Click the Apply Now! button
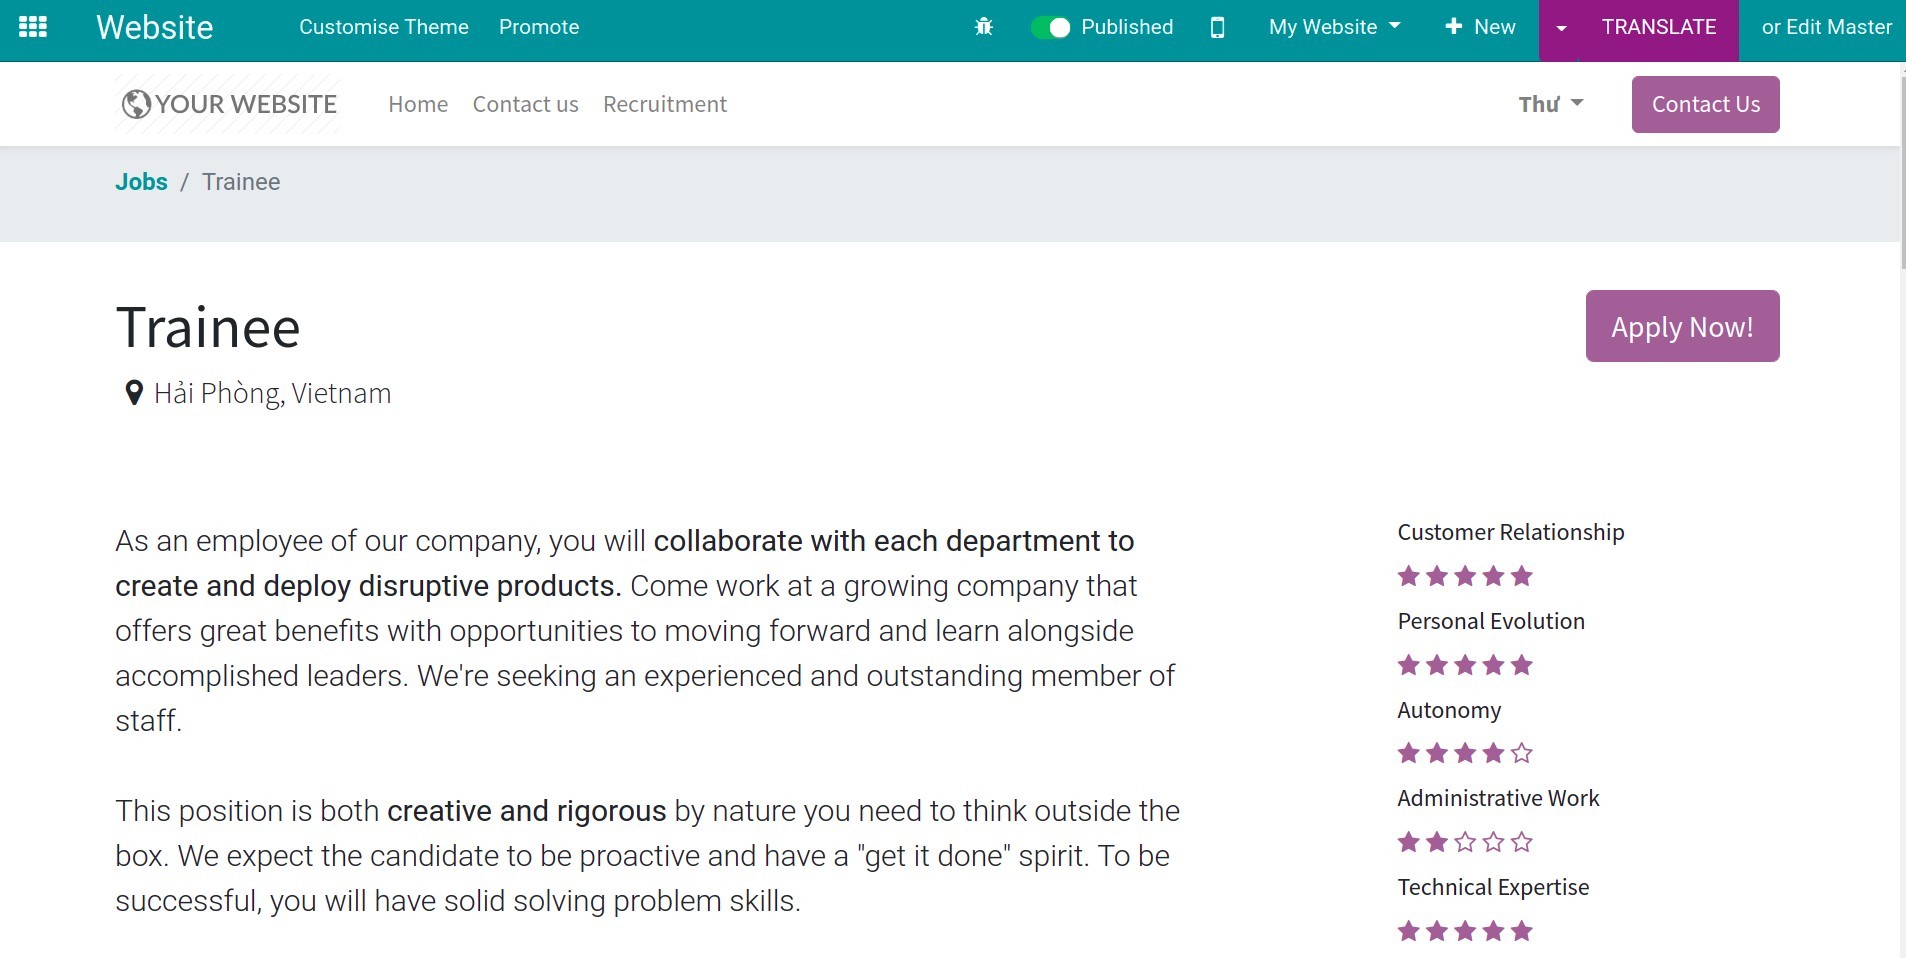 tap(1681, 326)
